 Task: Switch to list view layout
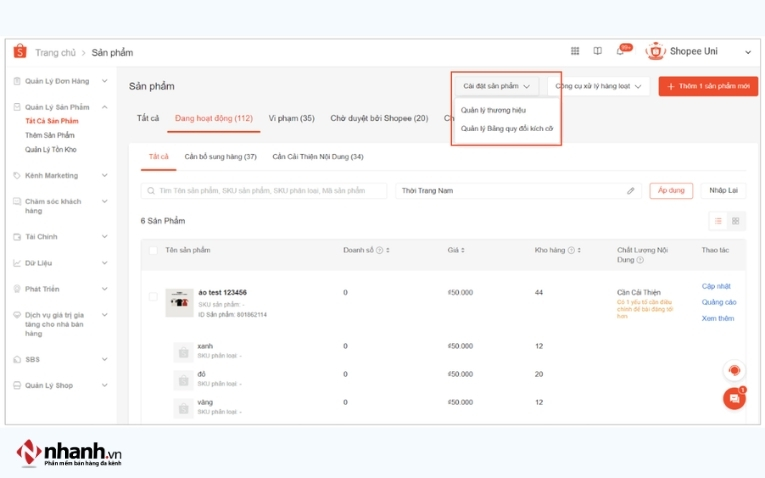point(718,220)
